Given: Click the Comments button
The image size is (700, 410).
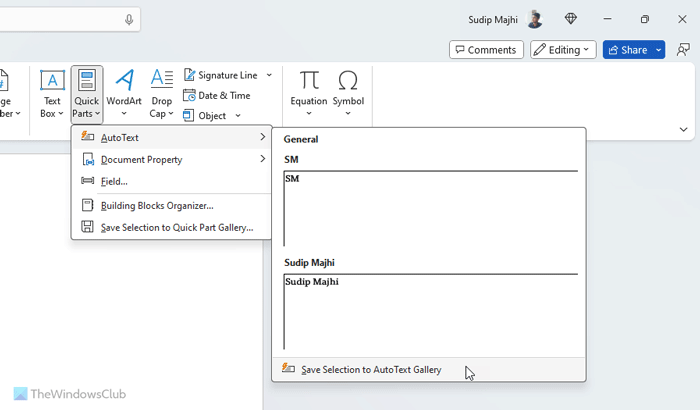Looking at the screenshot, I should (486, 50).
